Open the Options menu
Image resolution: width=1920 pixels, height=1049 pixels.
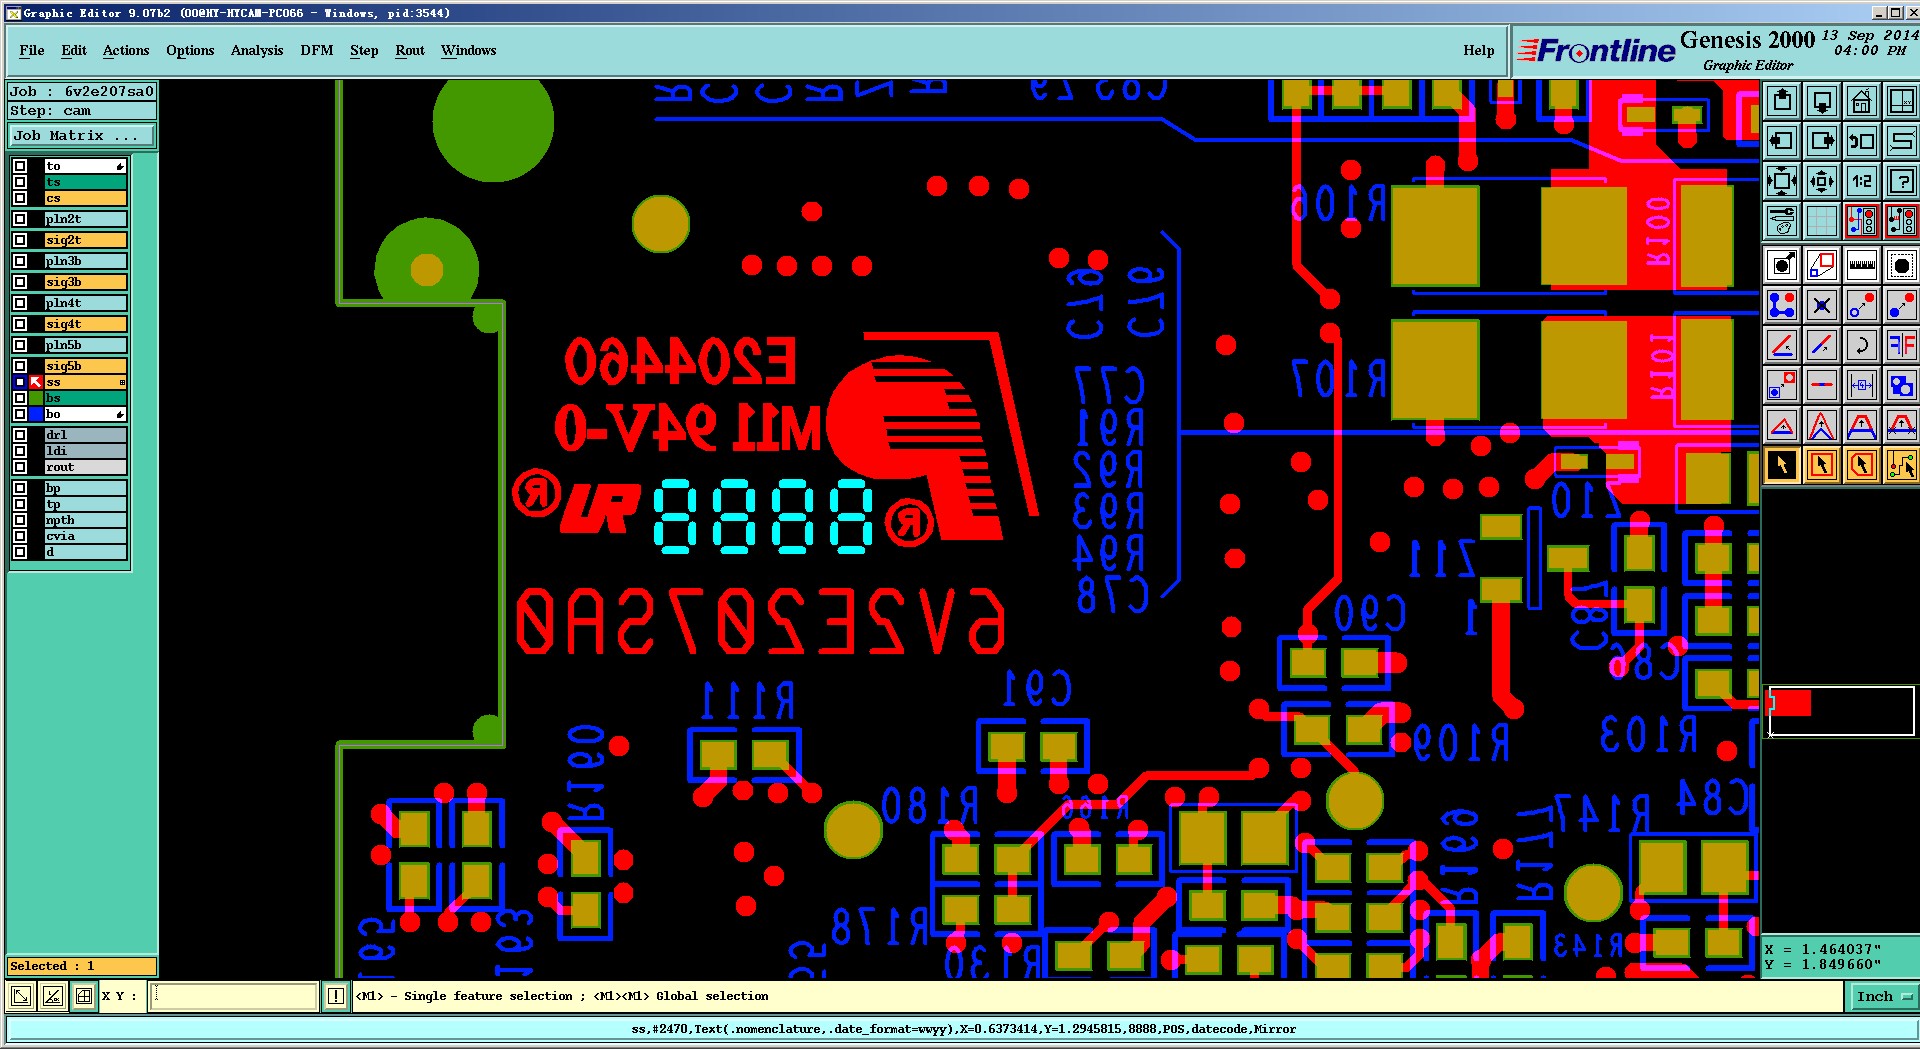click(x=190, y=50)
